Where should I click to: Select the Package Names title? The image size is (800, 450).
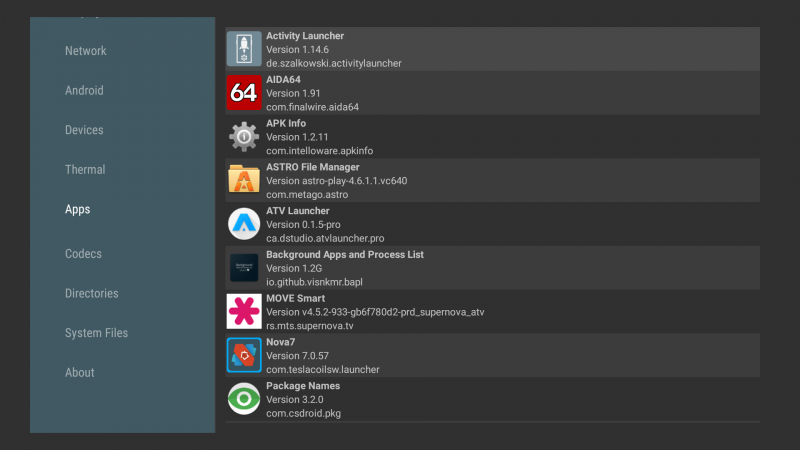303,386
